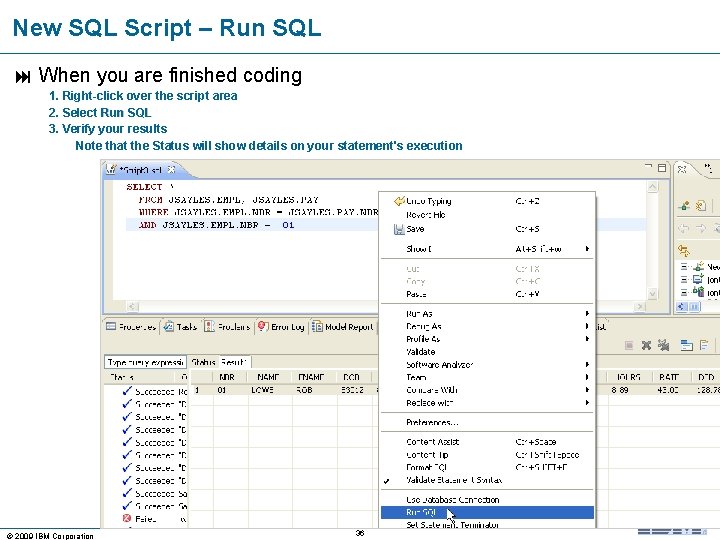The width and height of the screenshot is (720, 540).
Task: Click the new SQL script icon in right panel
Action: pyautogui.click(x=701, y=206)
